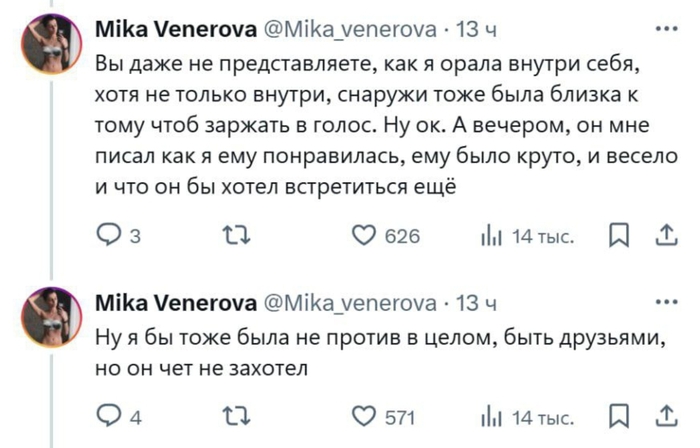View analytics of the first tweet

pyautogui.click(x=491, y=236)
